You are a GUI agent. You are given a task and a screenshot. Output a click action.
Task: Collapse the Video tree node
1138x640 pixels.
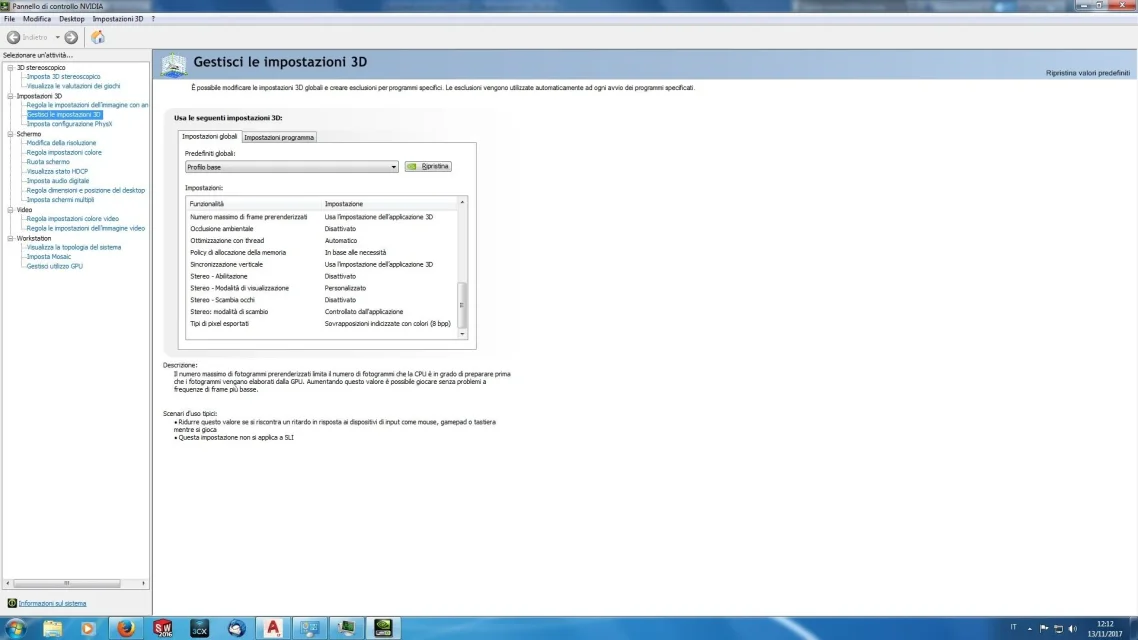coord(11,210)
